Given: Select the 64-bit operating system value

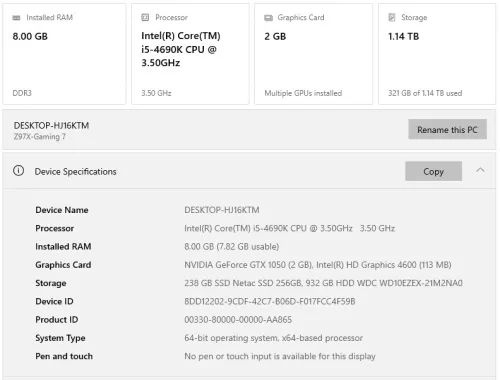Looking at the screenshot, I should coord(273,338).
